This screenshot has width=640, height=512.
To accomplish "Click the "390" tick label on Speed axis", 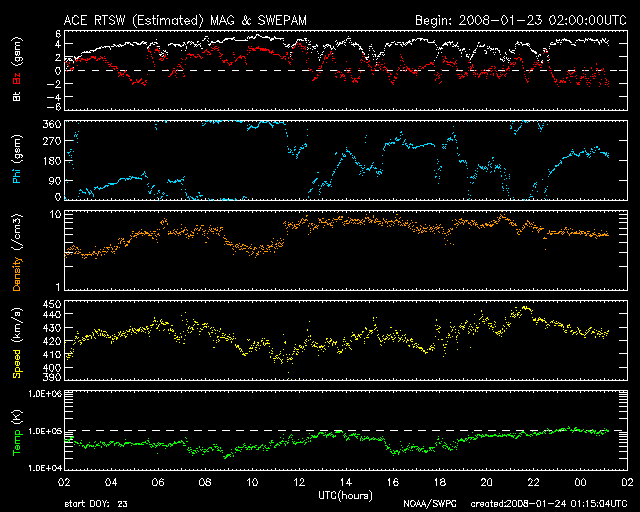I will [51, 377].
